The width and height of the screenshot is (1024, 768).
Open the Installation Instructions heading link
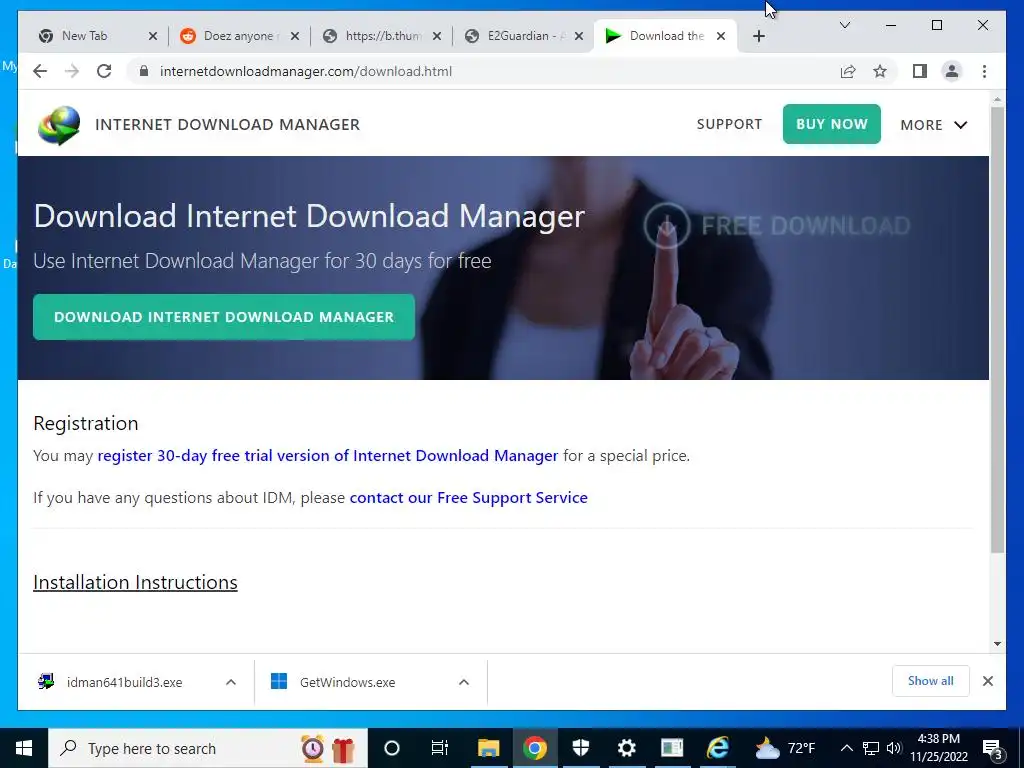pyautogui.click(x=135, y=582)
